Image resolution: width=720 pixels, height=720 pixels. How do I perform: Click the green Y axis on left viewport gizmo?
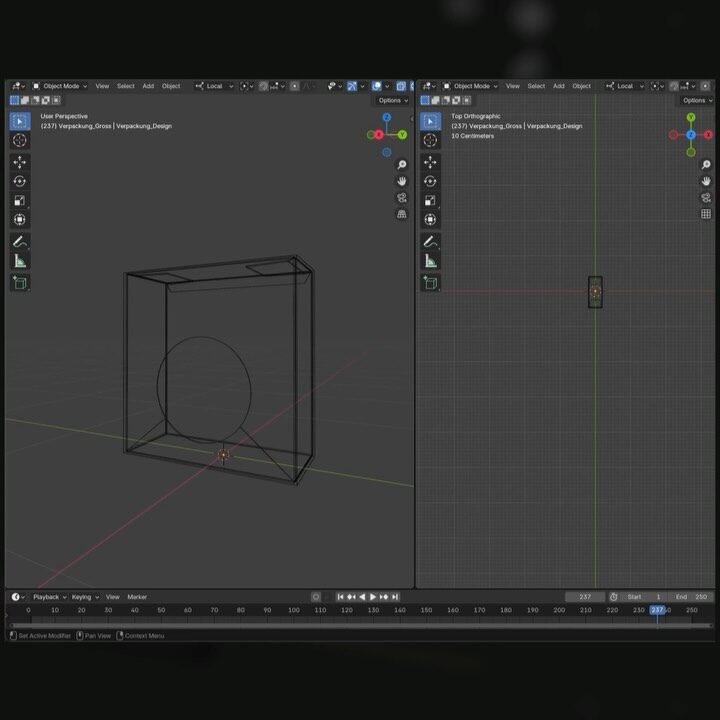pos(402,134)
